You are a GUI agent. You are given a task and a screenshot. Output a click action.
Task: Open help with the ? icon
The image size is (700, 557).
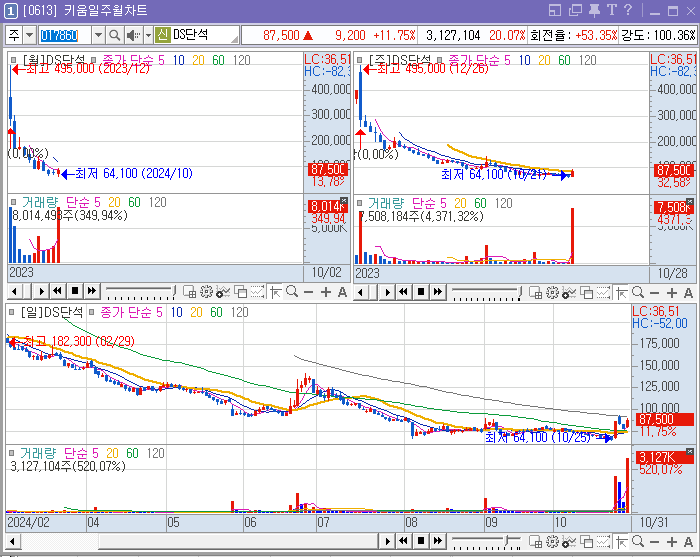(x=628, y=10)
